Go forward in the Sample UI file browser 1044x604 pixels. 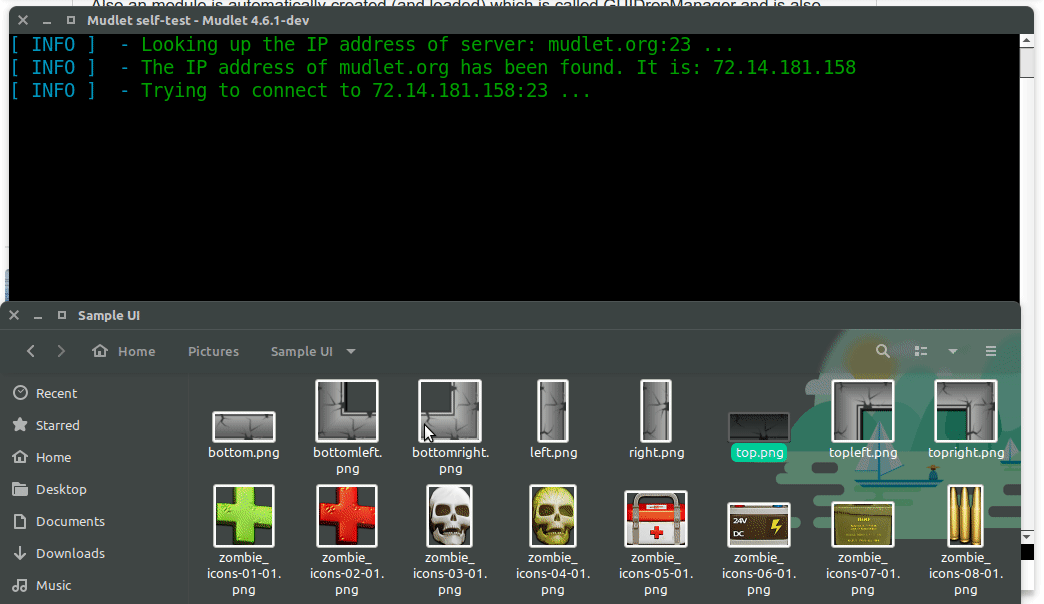tap(61, 351)
